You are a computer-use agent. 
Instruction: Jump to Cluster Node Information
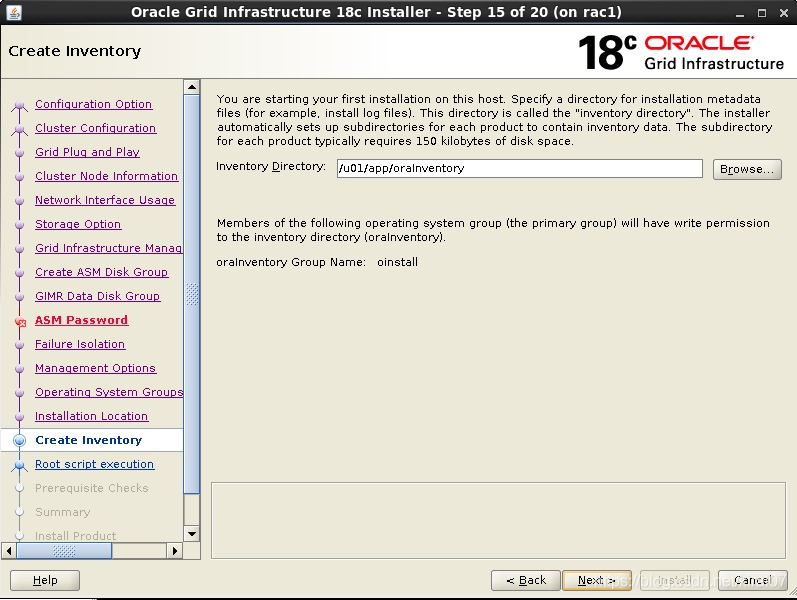[x=106, y=176]
